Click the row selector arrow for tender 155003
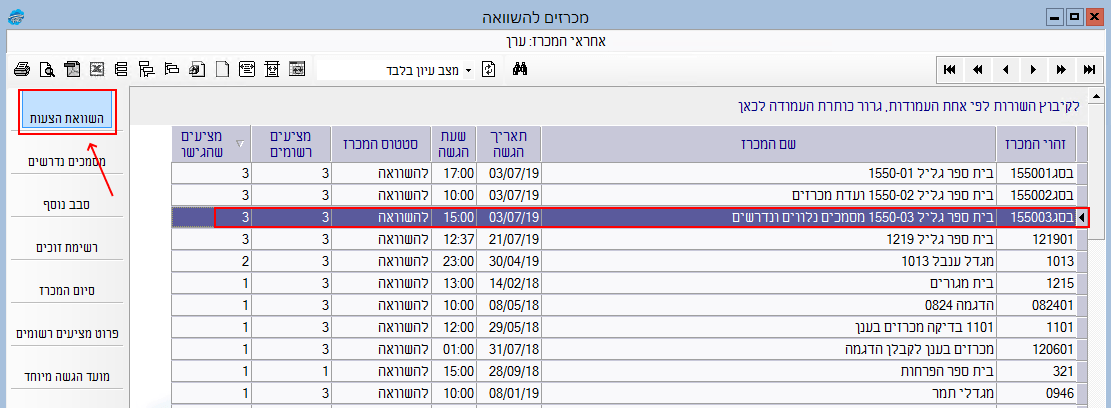This screenshot has width=1111, height=408. pos(1081,217)
